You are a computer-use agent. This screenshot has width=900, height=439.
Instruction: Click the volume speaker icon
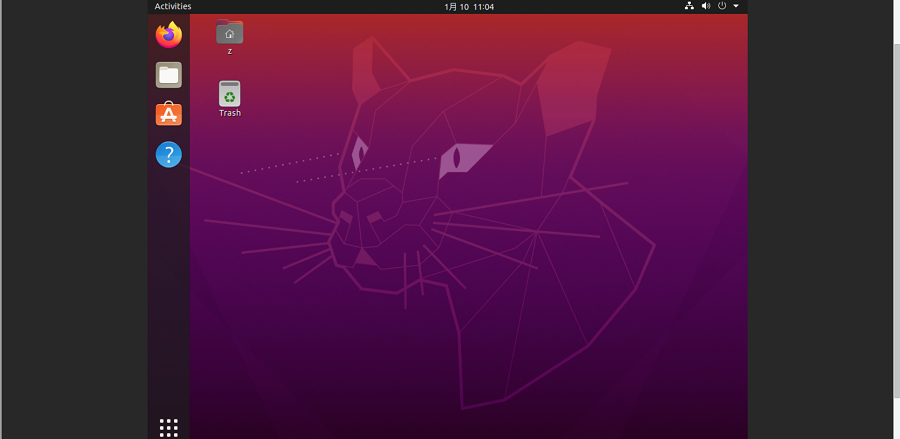click(706, 6)
